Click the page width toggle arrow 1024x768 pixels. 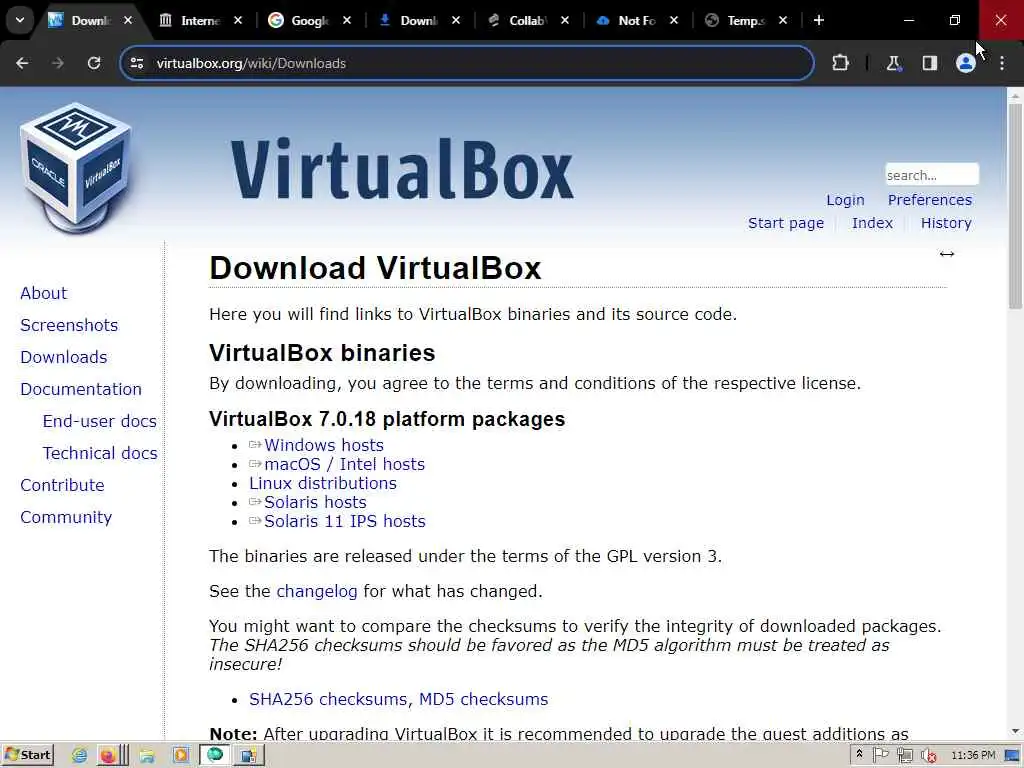click(946, 254)
